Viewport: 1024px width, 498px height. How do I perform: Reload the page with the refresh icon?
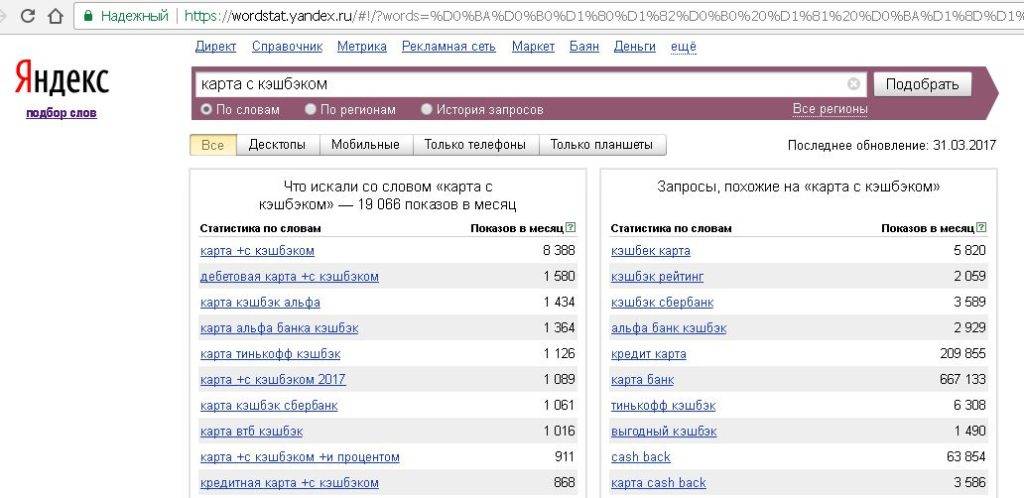coord(29,16)
